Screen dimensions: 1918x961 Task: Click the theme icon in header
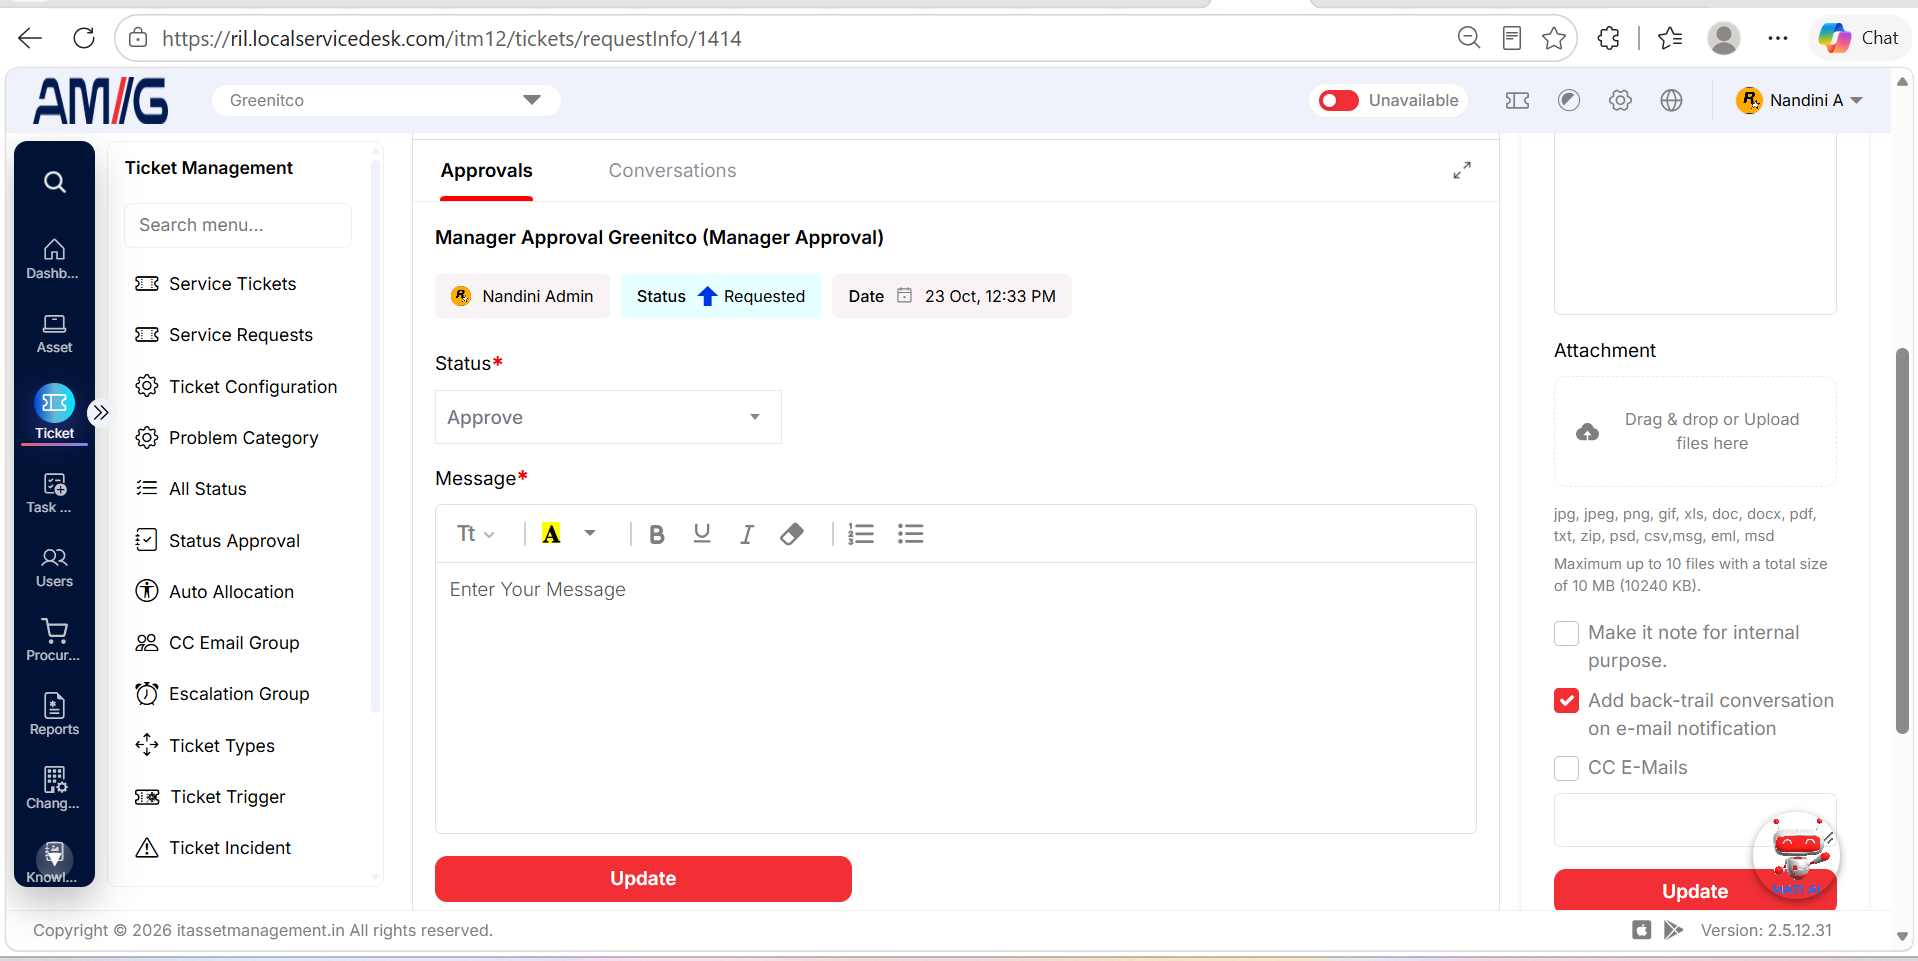point(1569,100)
